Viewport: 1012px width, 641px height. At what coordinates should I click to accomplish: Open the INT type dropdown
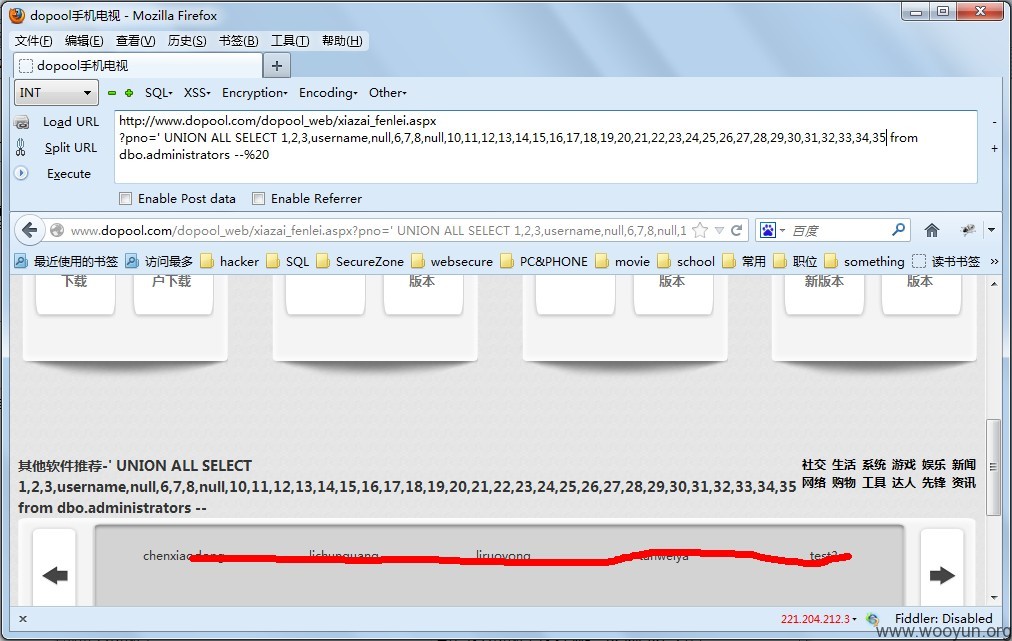click(x=56, y=92)
